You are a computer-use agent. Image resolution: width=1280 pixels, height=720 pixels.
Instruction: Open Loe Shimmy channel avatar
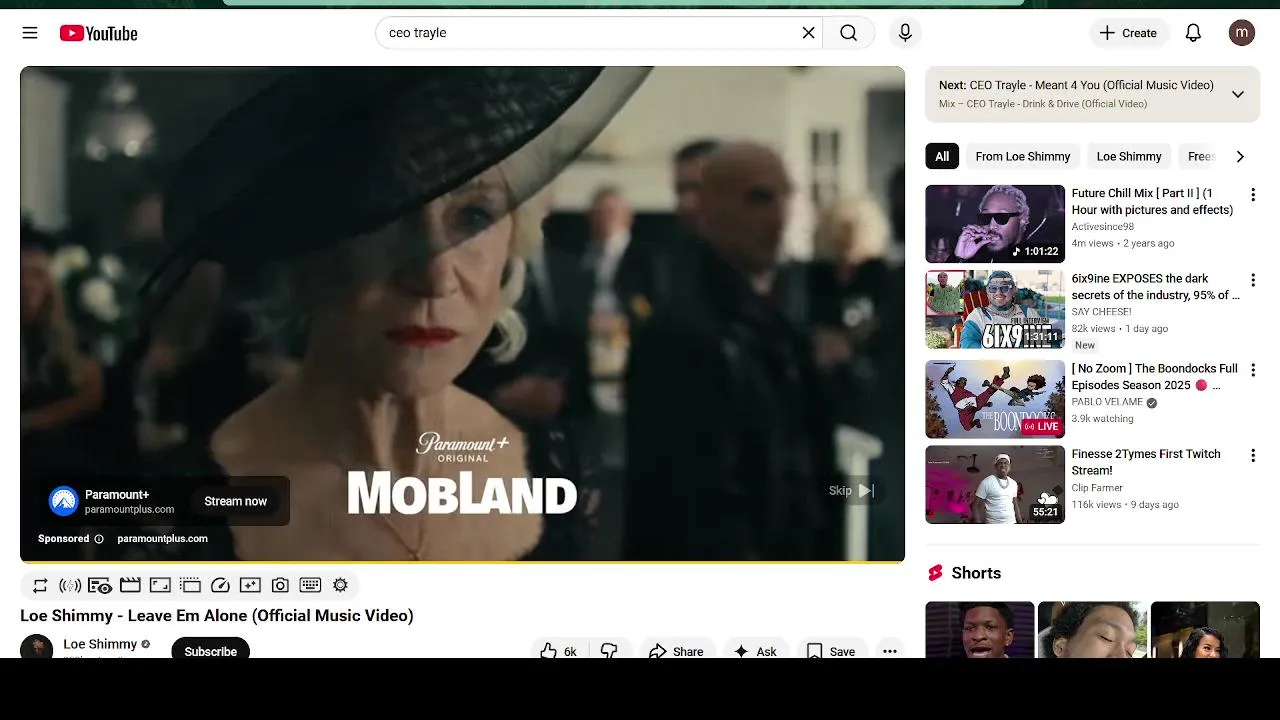[x=37, y=647]
